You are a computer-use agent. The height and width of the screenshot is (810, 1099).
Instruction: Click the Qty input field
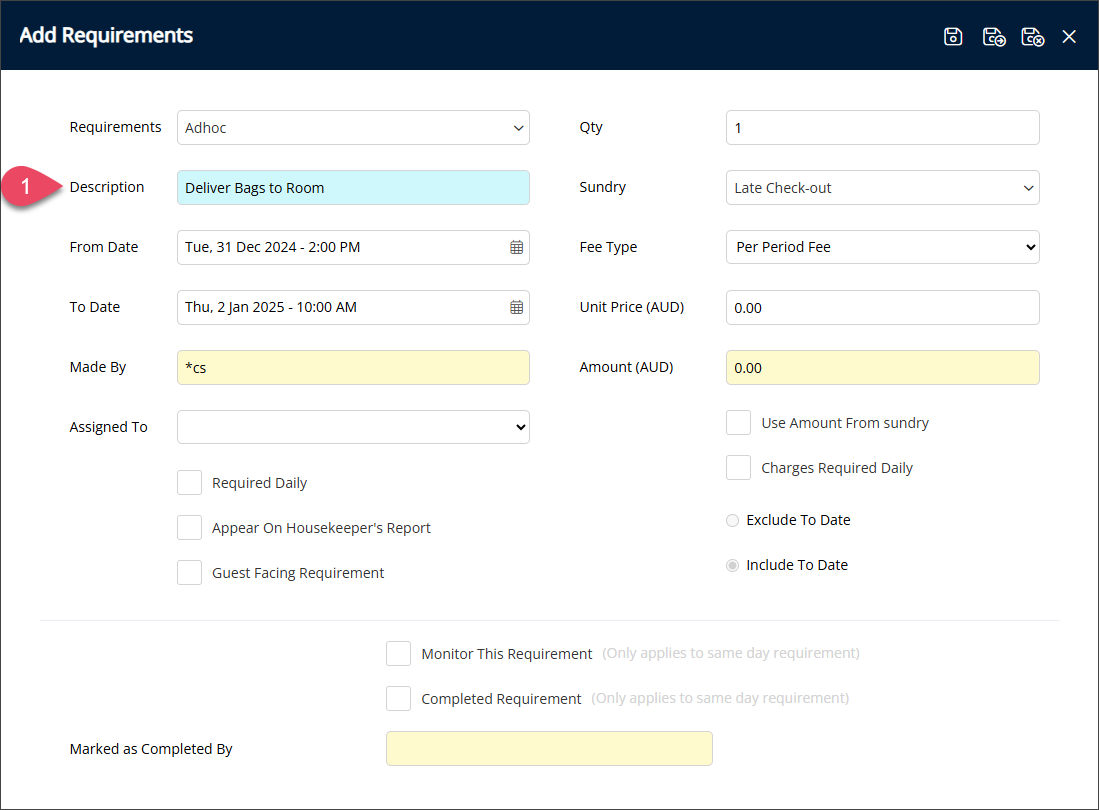(882, 128)
